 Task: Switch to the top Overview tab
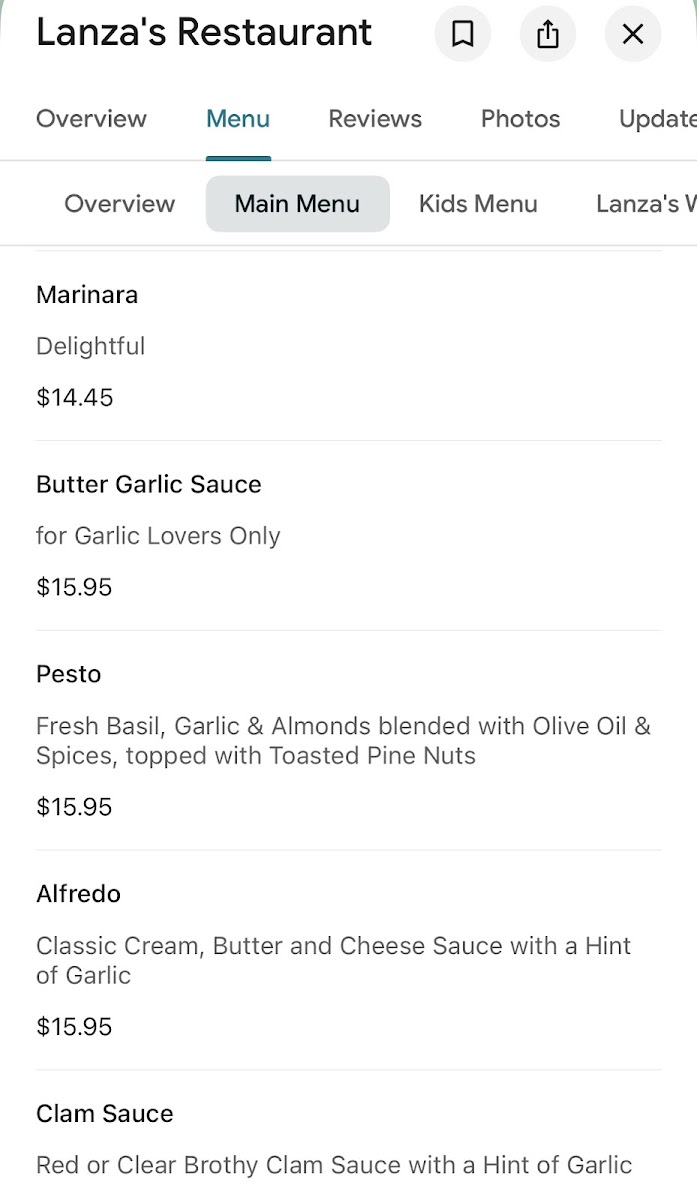pos(91,119)
